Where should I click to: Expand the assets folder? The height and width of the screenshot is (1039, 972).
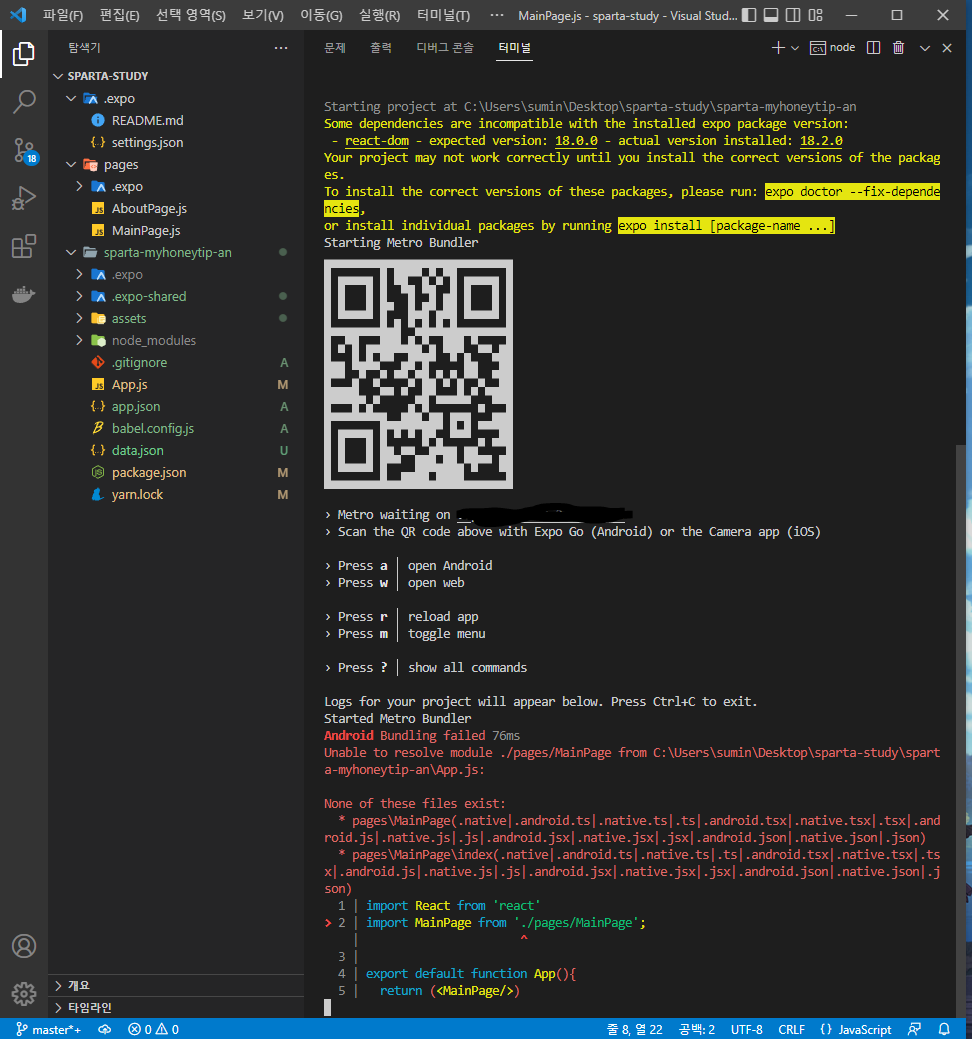[176, 318]
